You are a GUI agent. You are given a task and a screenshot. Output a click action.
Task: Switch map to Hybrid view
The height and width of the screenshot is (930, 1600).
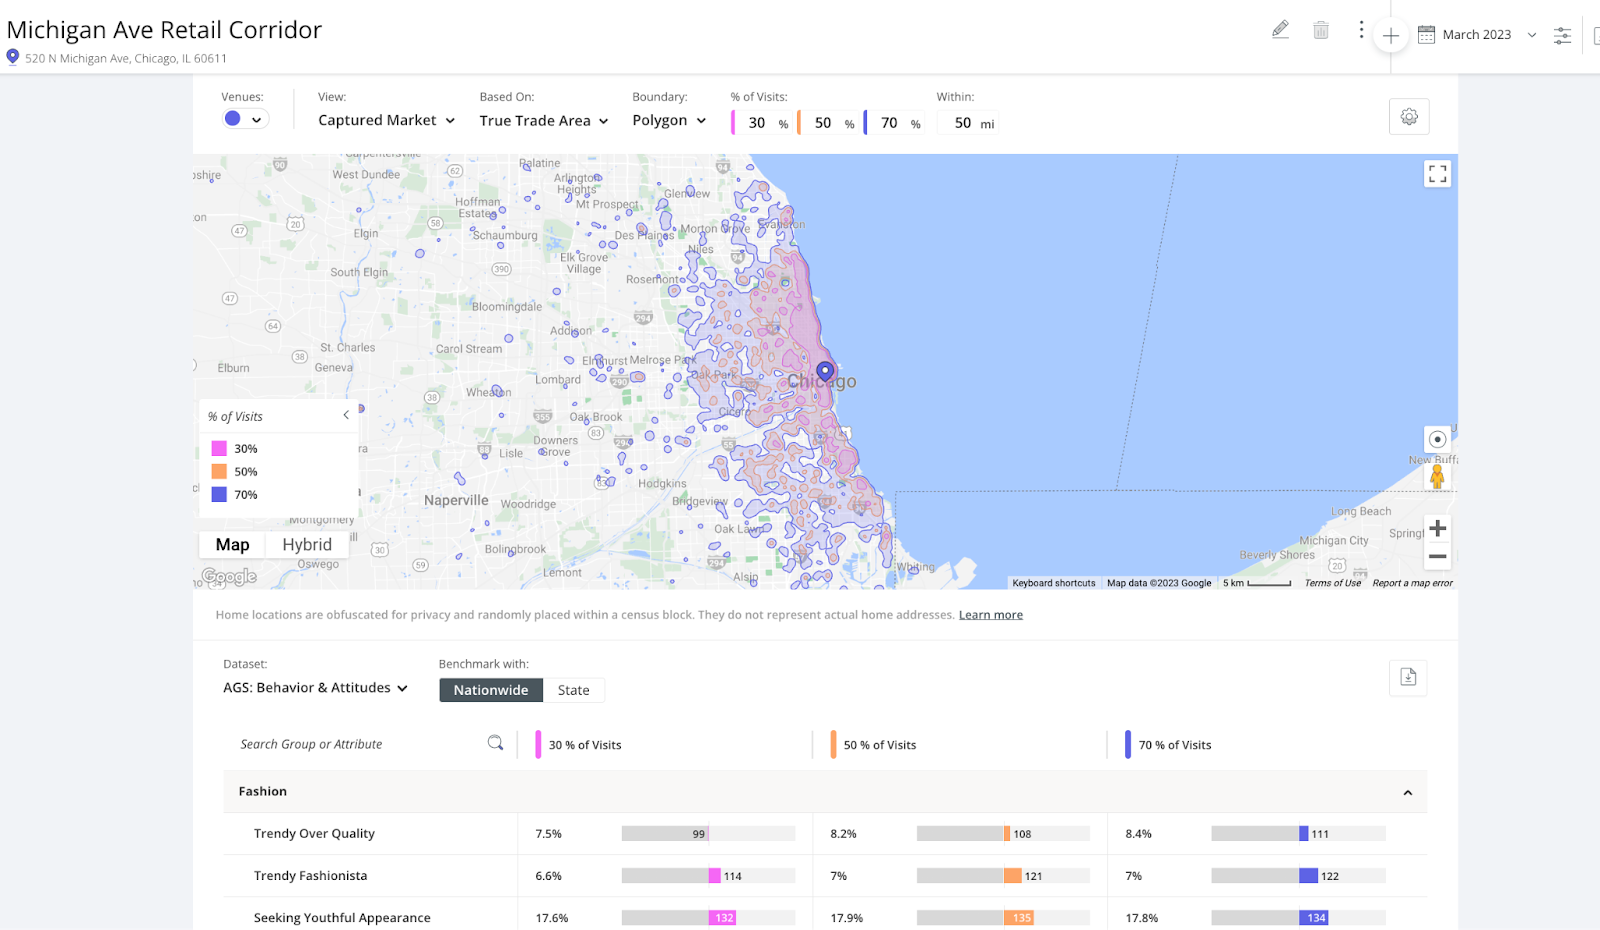(307, 544)
